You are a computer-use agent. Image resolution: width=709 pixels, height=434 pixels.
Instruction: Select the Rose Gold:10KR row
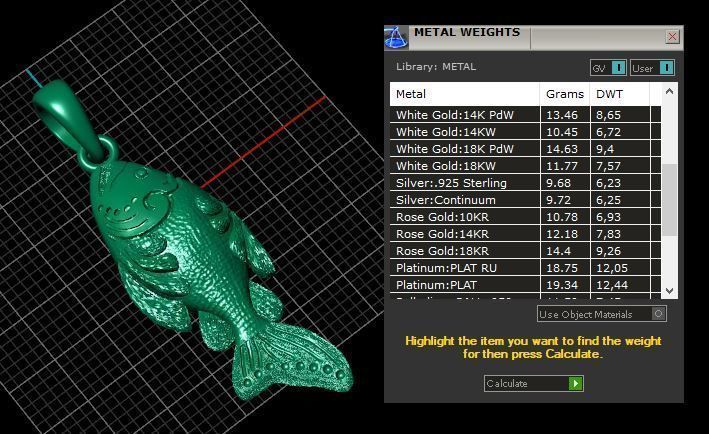point(525,217)
